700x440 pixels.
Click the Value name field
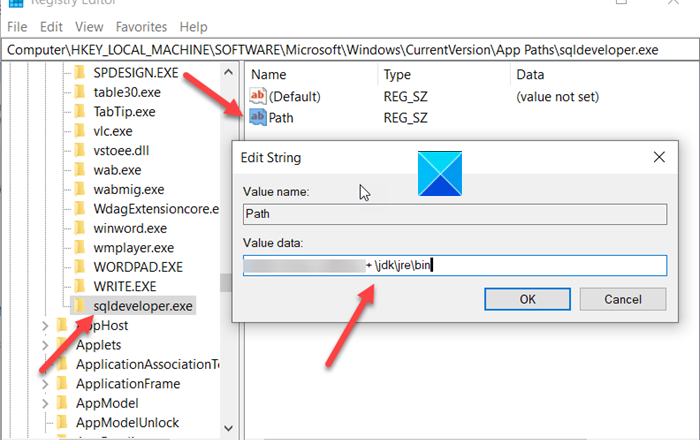[x=455, y=214]
